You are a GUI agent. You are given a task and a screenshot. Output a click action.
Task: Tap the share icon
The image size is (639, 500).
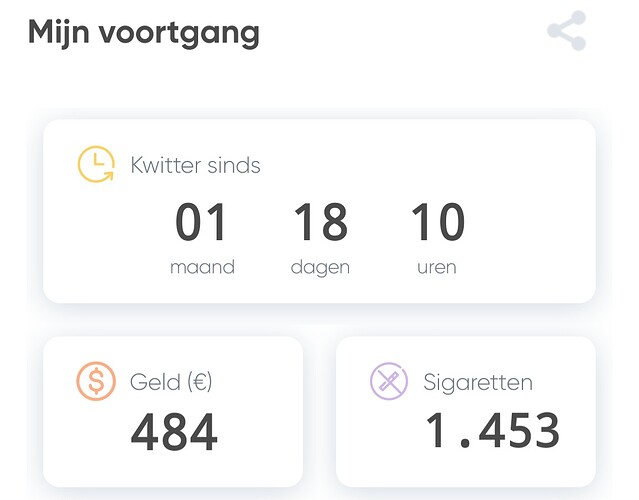pyautogui.click(x=566, y=31)
